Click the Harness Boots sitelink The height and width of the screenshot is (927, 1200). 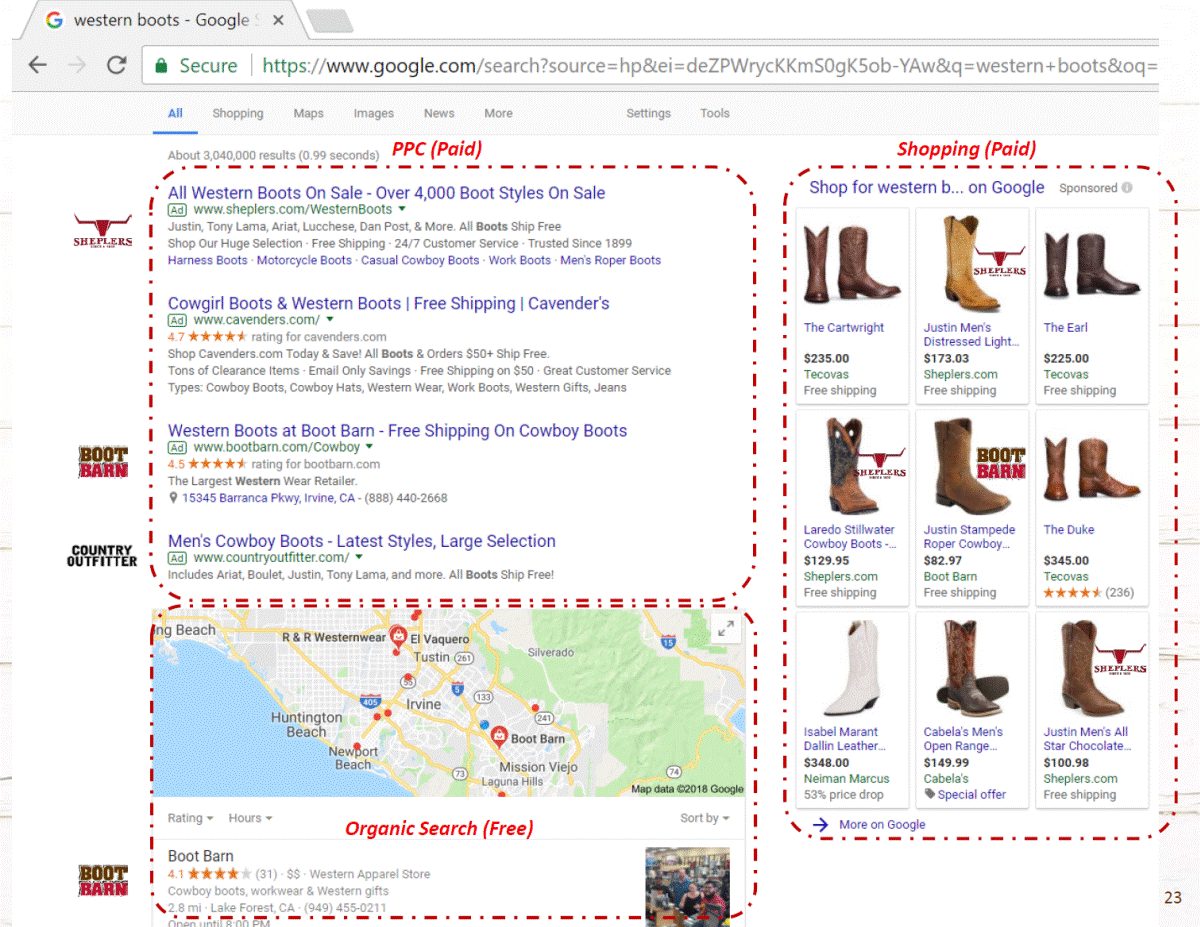coord(207,260)
